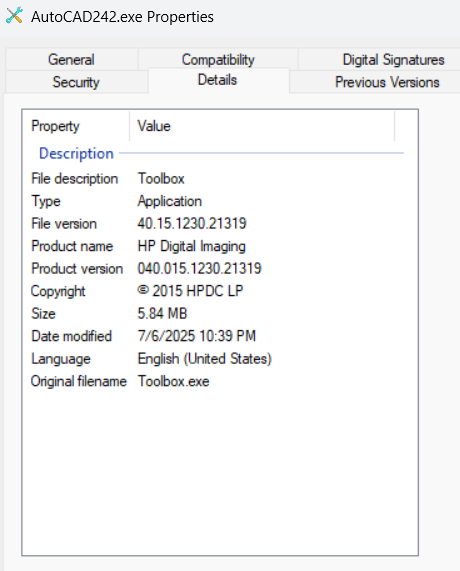Switch to the General tab

[71, 59]
